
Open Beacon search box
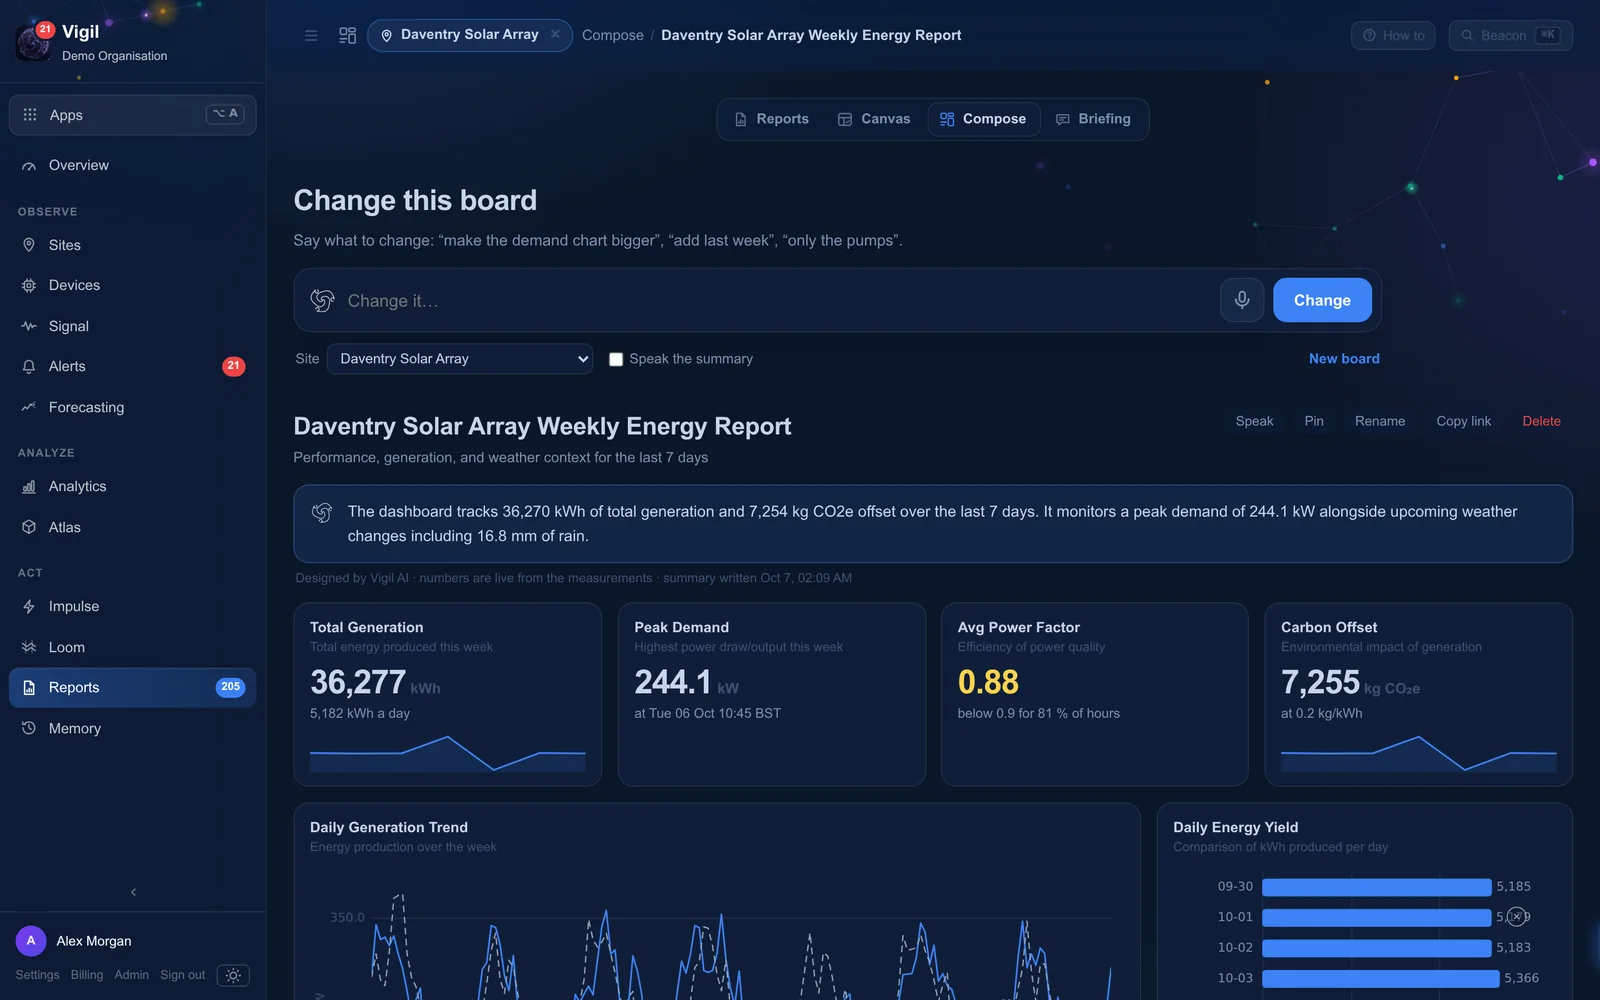tap(1511, 35)
